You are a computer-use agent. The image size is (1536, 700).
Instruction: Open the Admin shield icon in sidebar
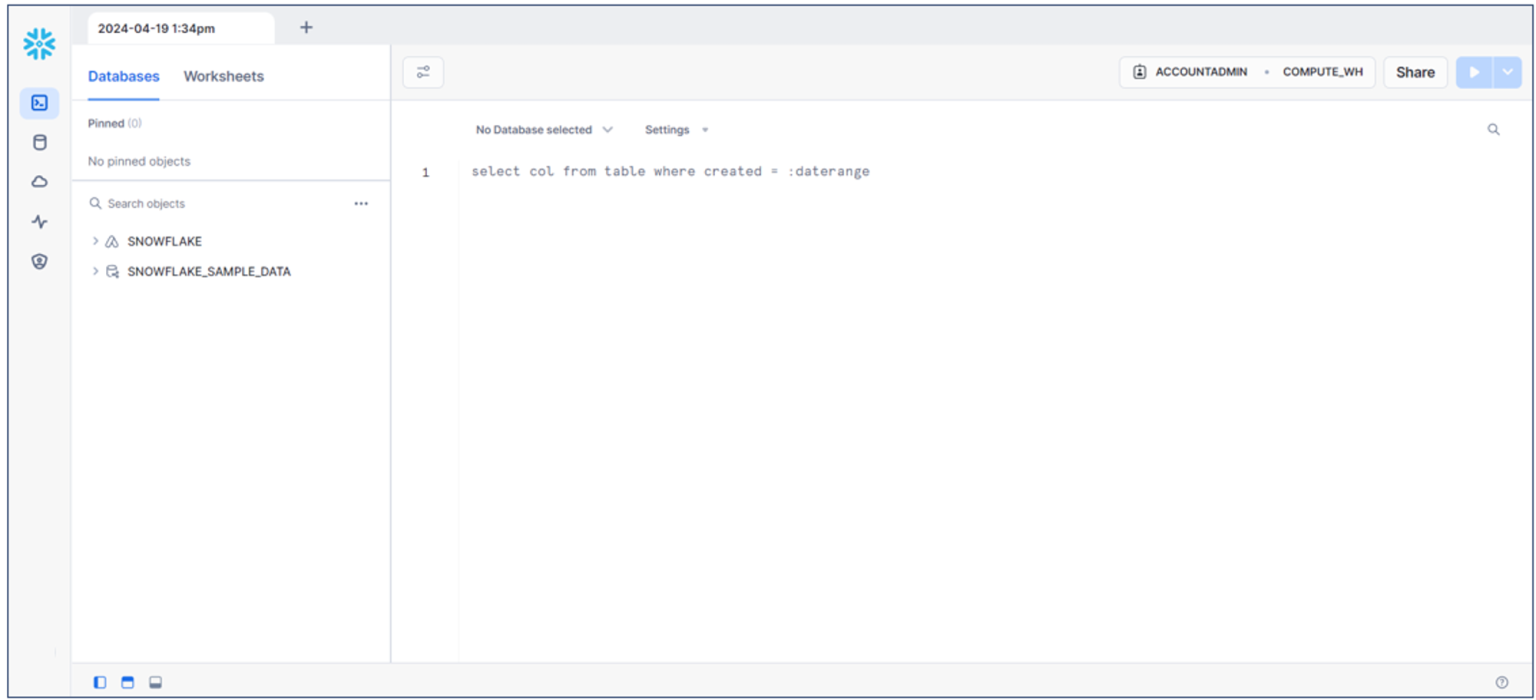point(39,262)
